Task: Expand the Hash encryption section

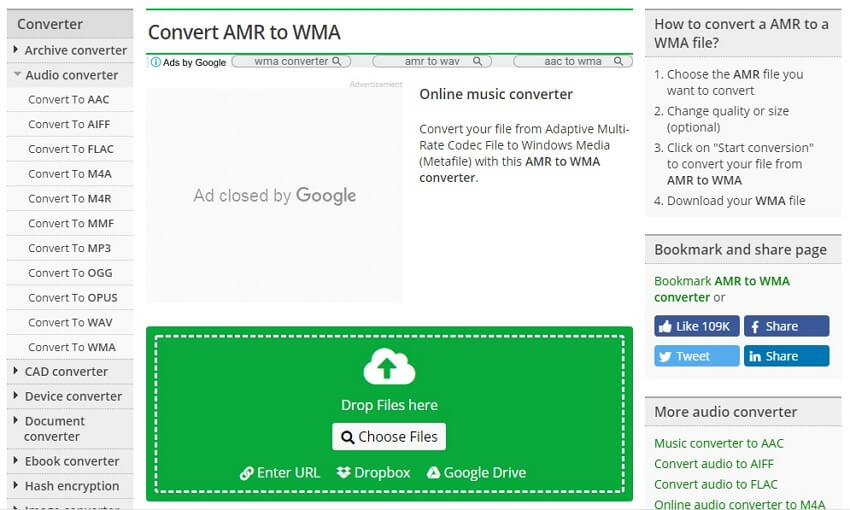Action: 69,486
